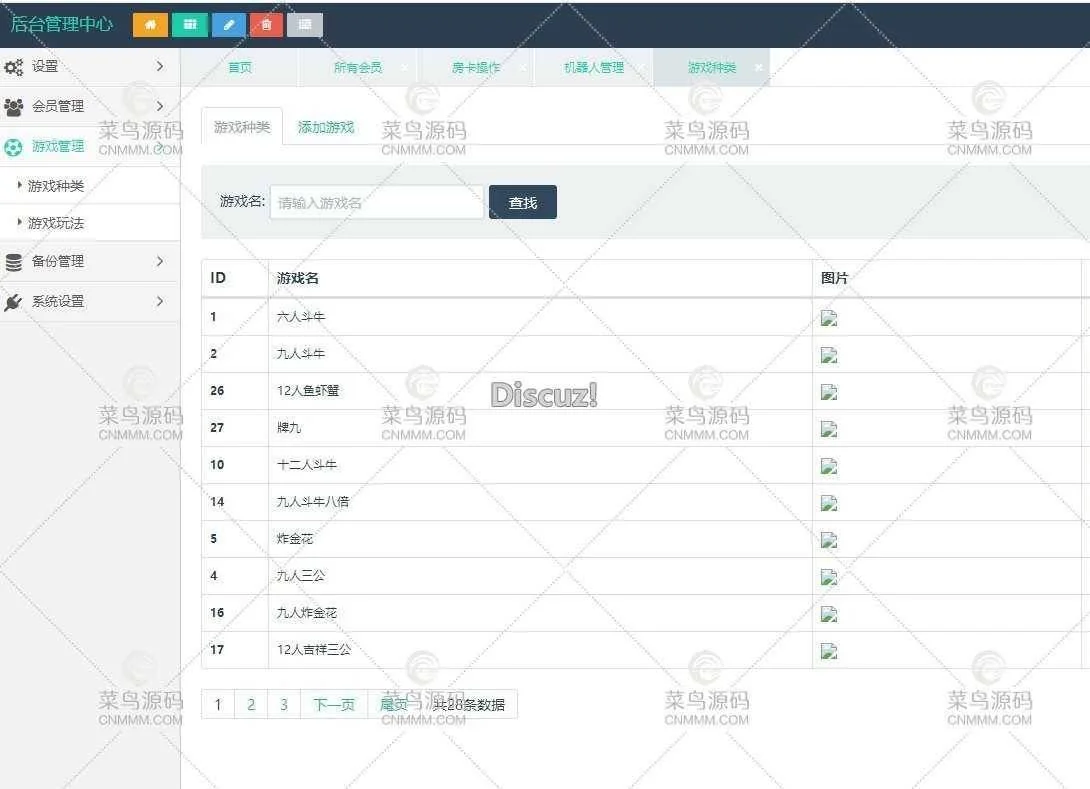Viewport: 1090px width, 789px height.
Task: Expand the 设置 sidebar menu chevron
Action: click(x=160, y=66)
